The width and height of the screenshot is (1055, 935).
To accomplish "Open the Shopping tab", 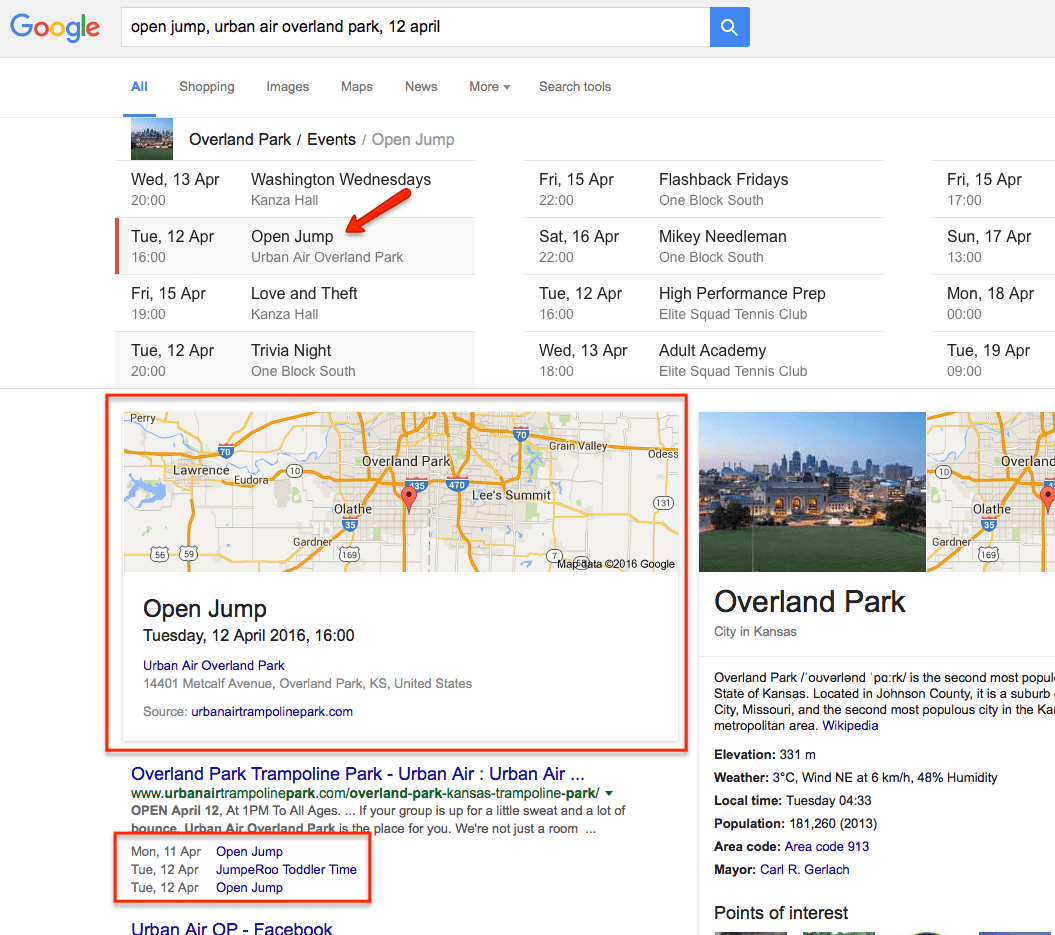I will (206, 87).
